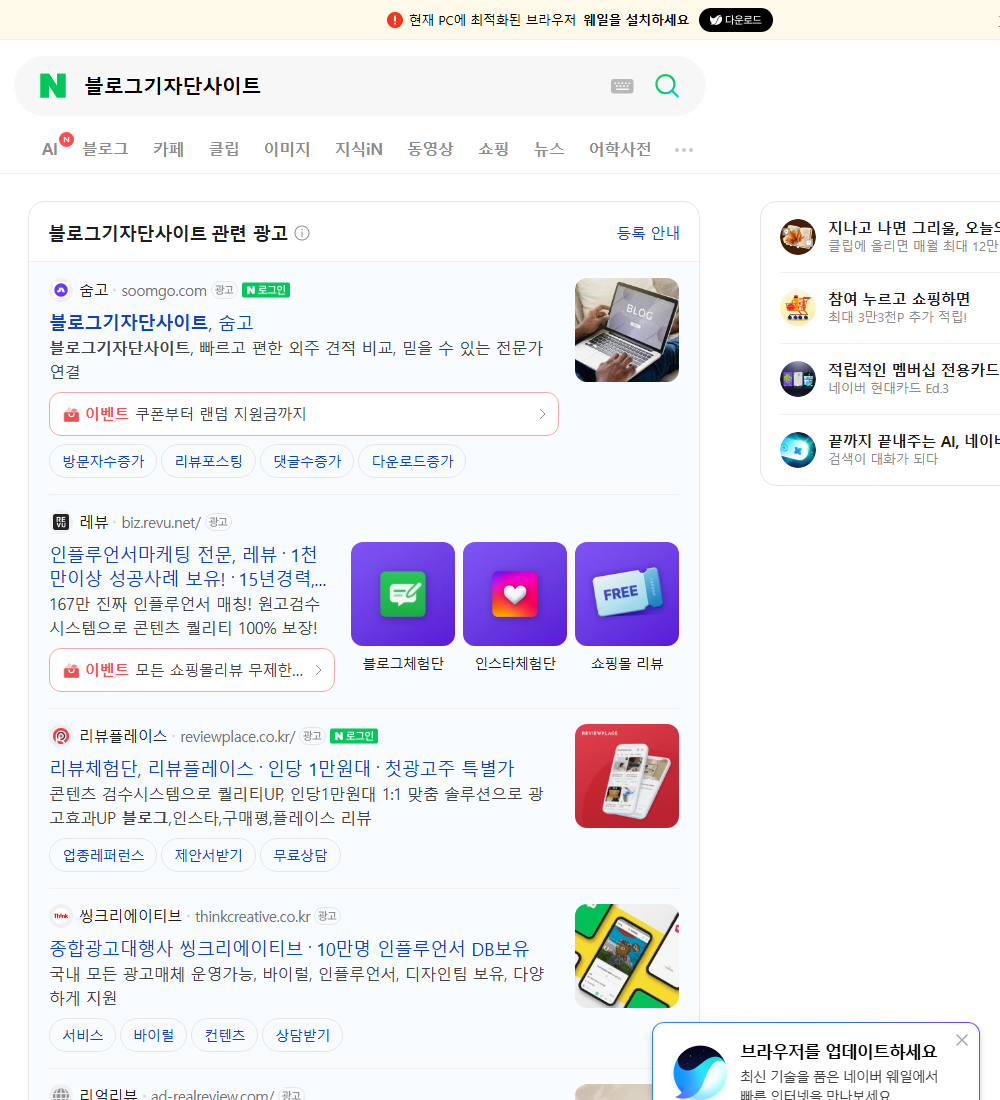
Task: Switch to the 지식iN tab
Action: point(359,149)
